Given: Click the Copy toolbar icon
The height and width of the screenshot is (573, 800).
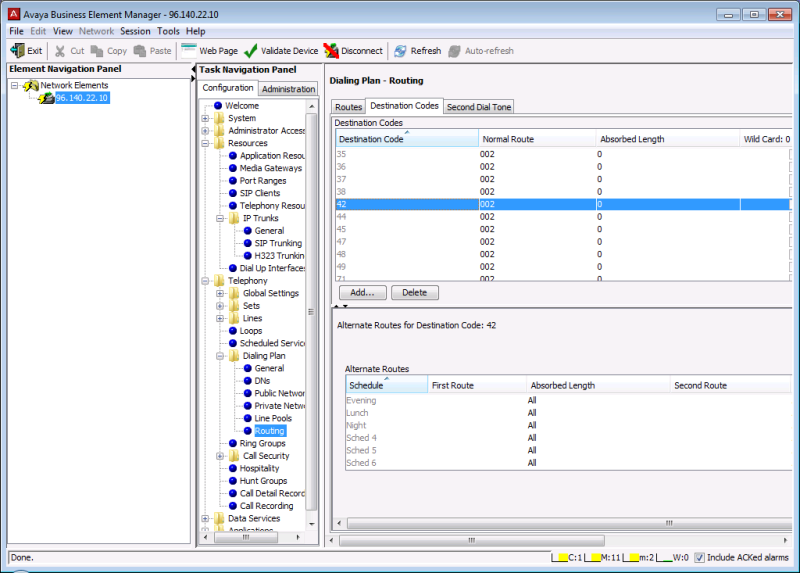Looking at the screenshot, I should 96,51.
